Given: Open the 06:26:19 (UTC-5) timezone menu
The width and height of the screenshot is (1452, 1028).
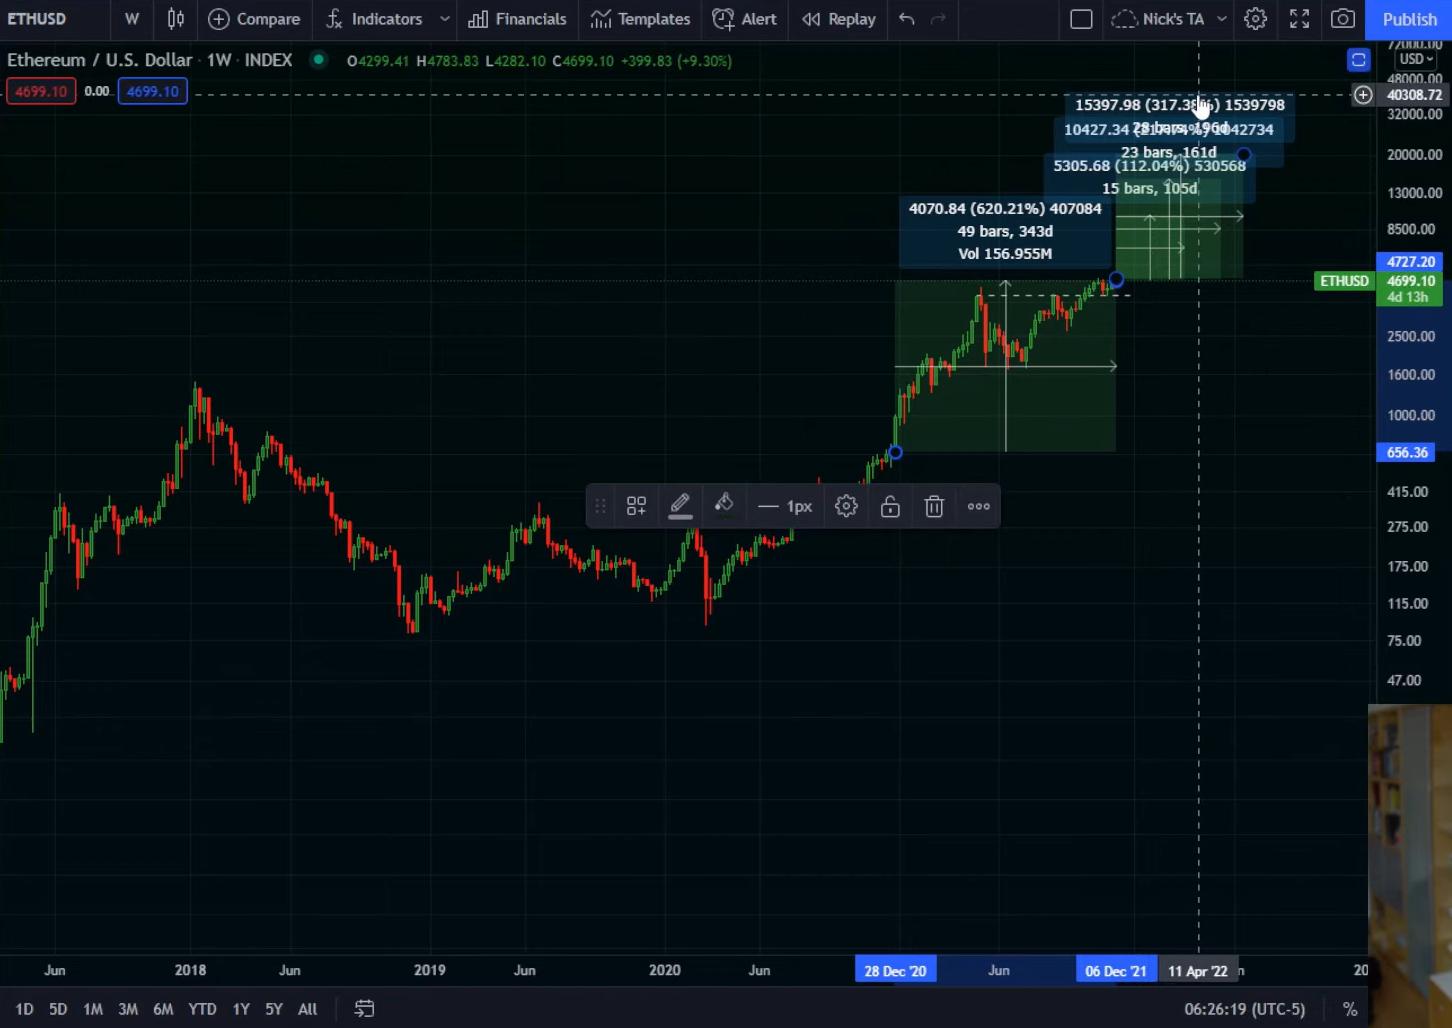Looking at the screenshot, I should pyautogui.click(x=1244, y=1009).
